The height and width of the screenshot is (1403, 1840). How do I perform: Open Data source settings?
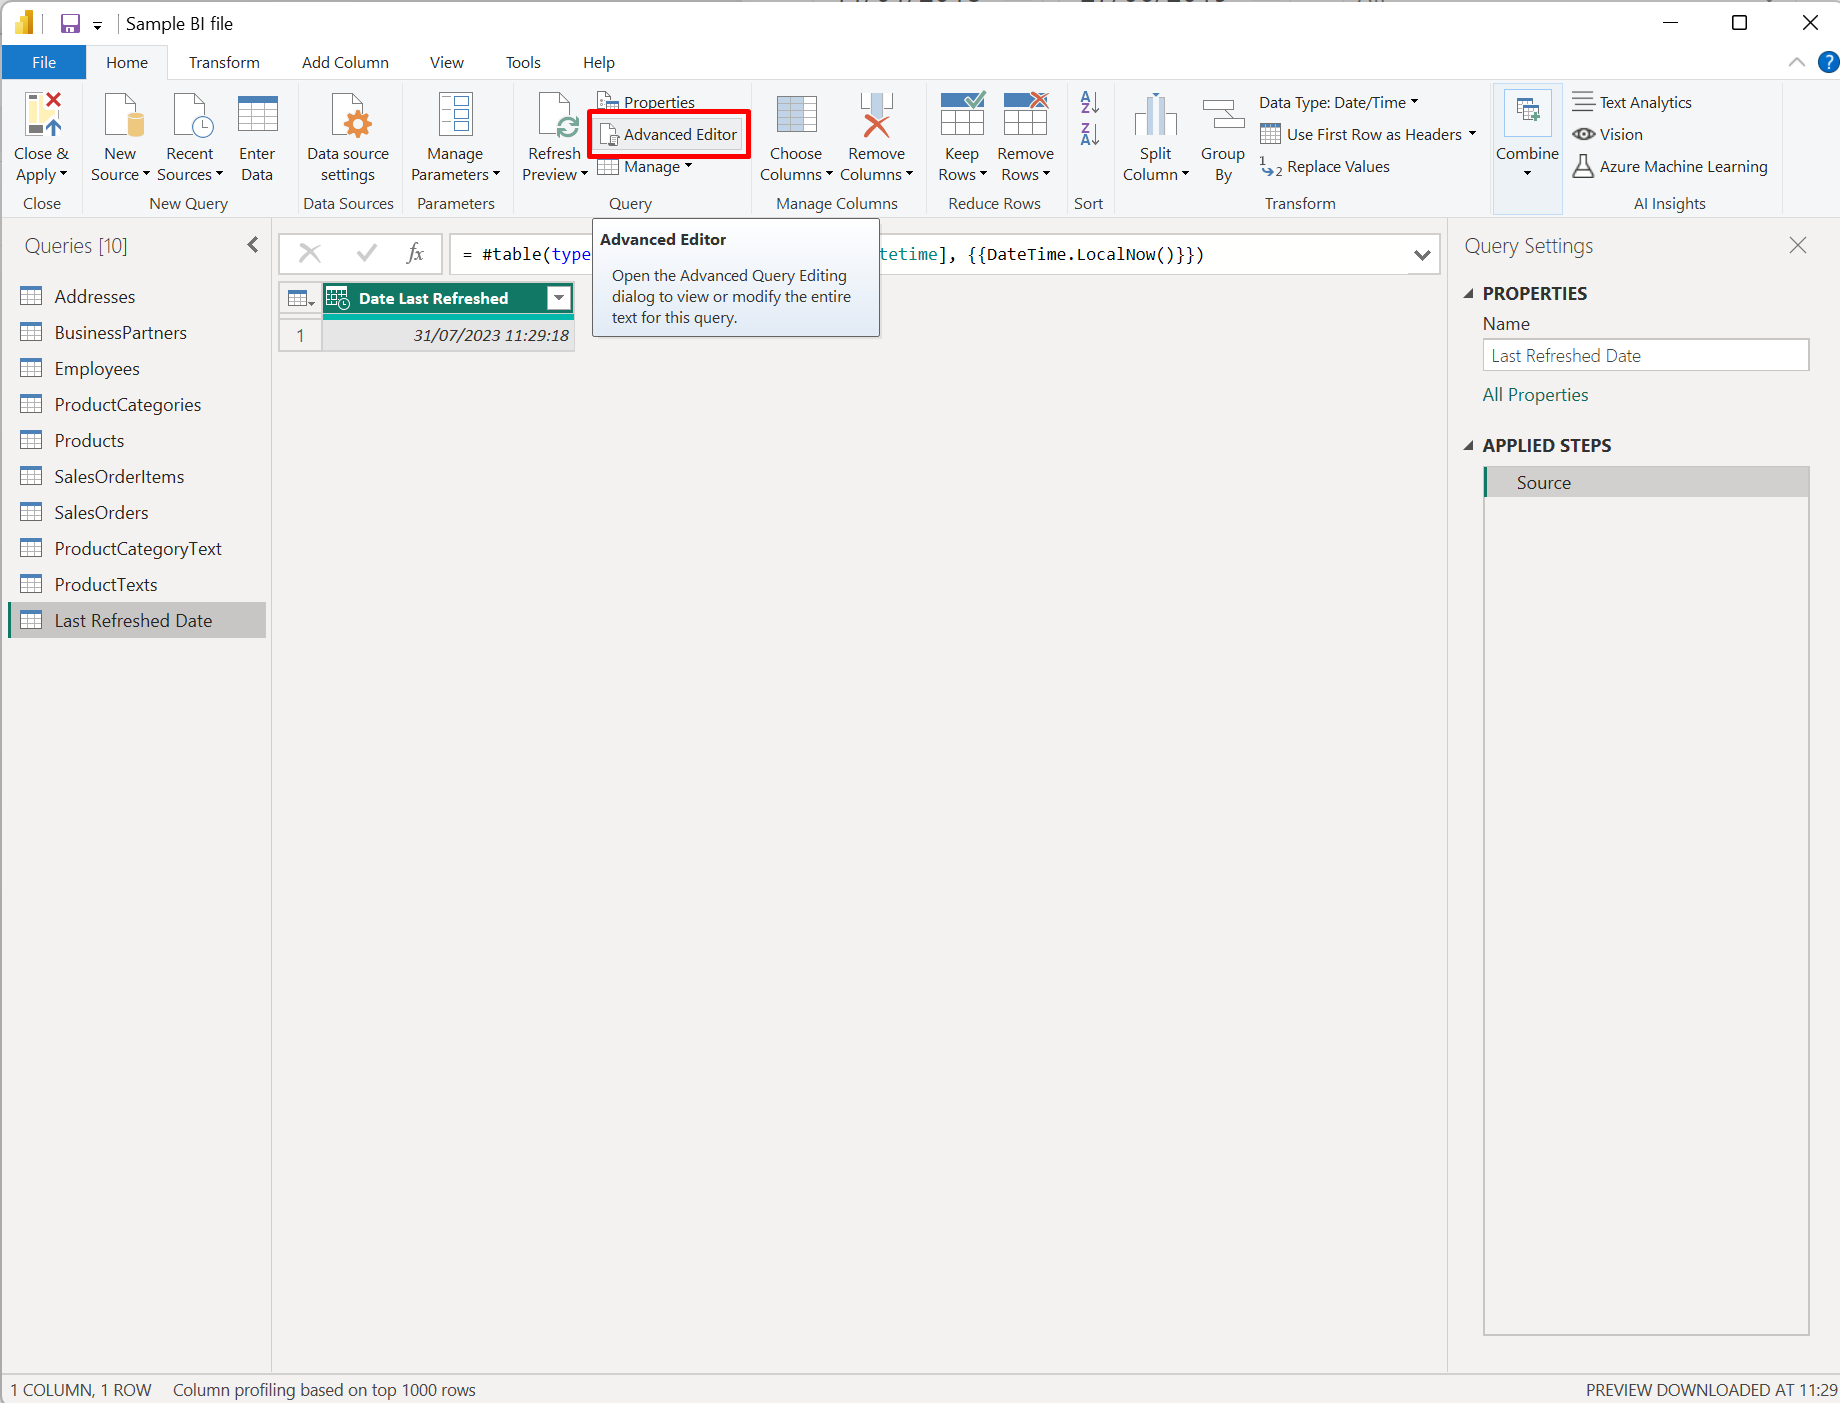pos(348,133)
